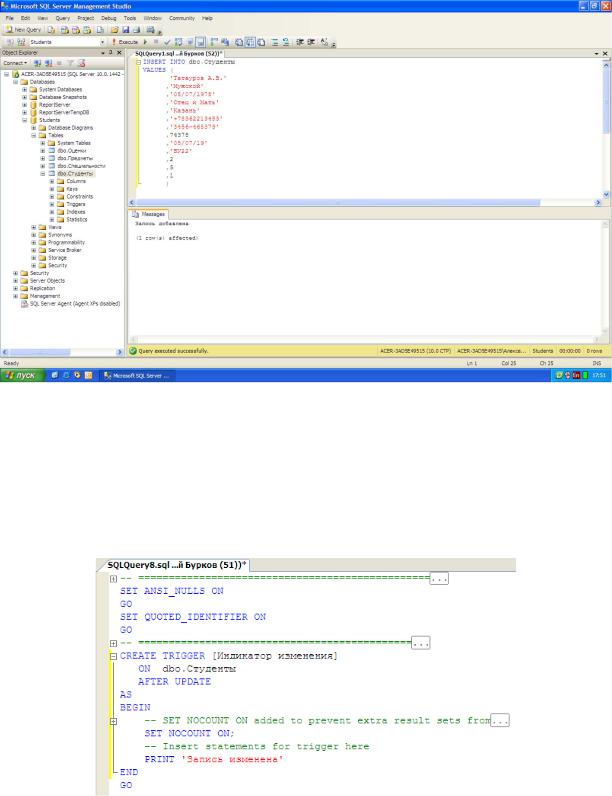Open the Students database dropdown in toolbar
Screen dimensions: 612x796
pyautogui.click(x=102, y=42)
